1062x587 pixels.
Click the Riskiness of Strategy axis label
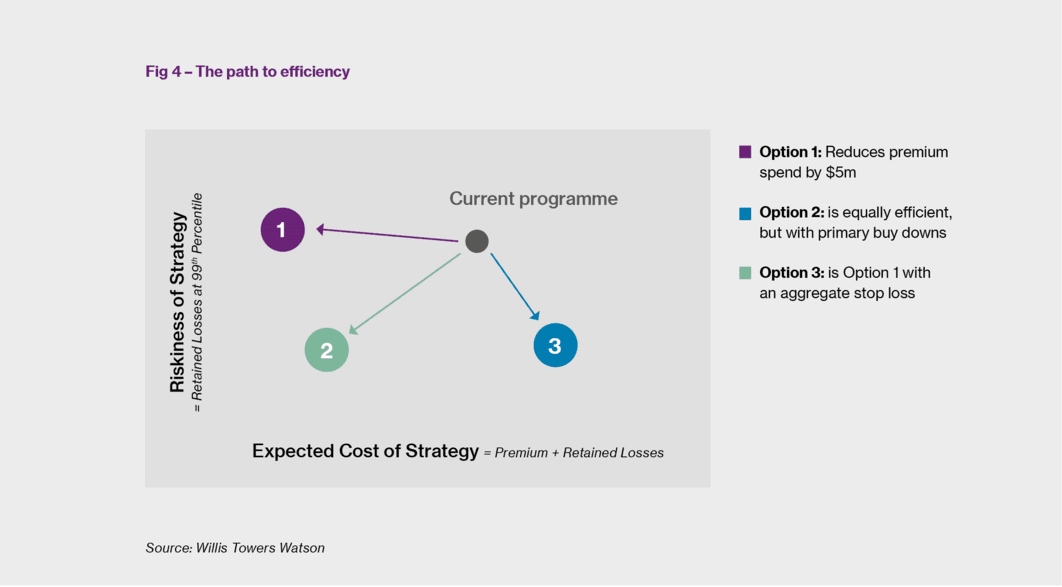(x=177, y=302)
